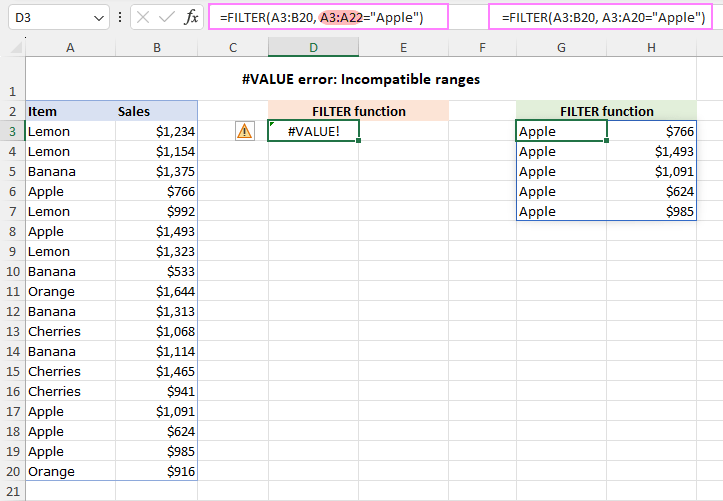Click the Enter checkmark formula bar icon
Image resolution: width=723 pixels, height=501 pixels.
pos(168,17)
